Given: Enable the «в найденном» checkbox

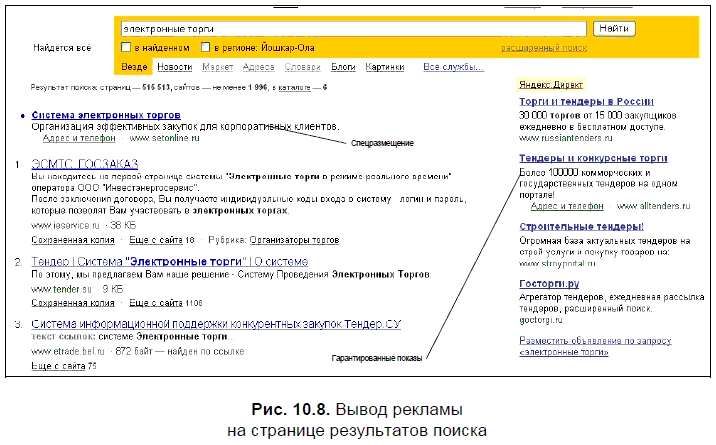Looking at the screenshot, I should tap(125, 47).
